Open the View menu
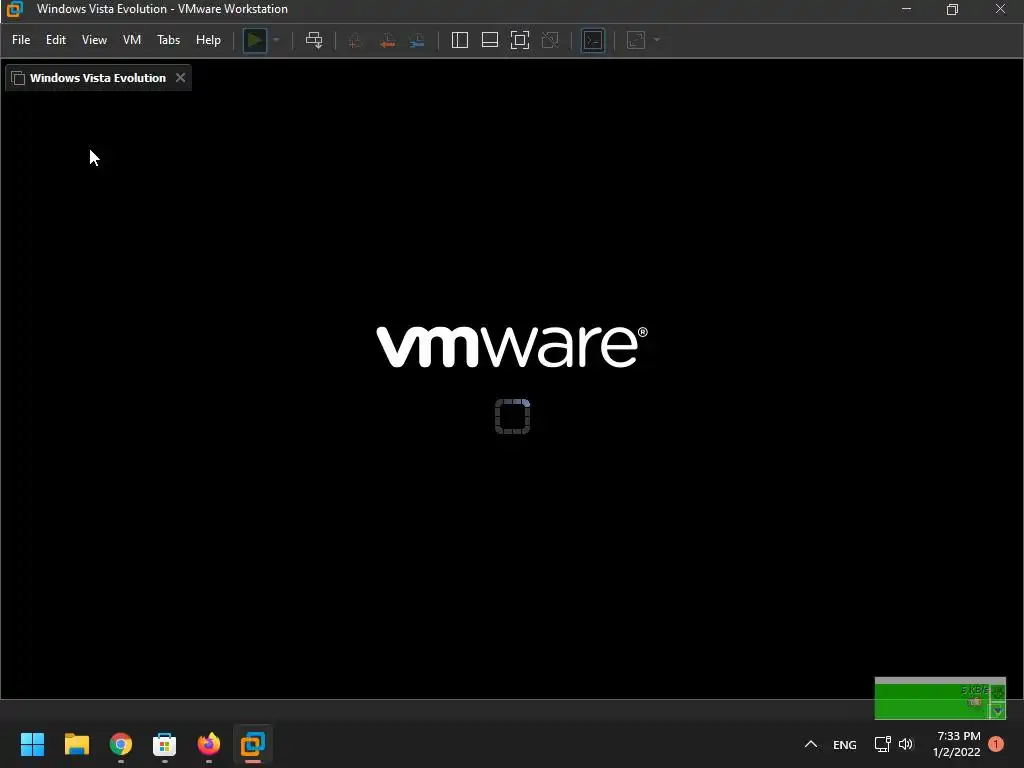The width and height of the screenshot is (1024, 768). 94,40
